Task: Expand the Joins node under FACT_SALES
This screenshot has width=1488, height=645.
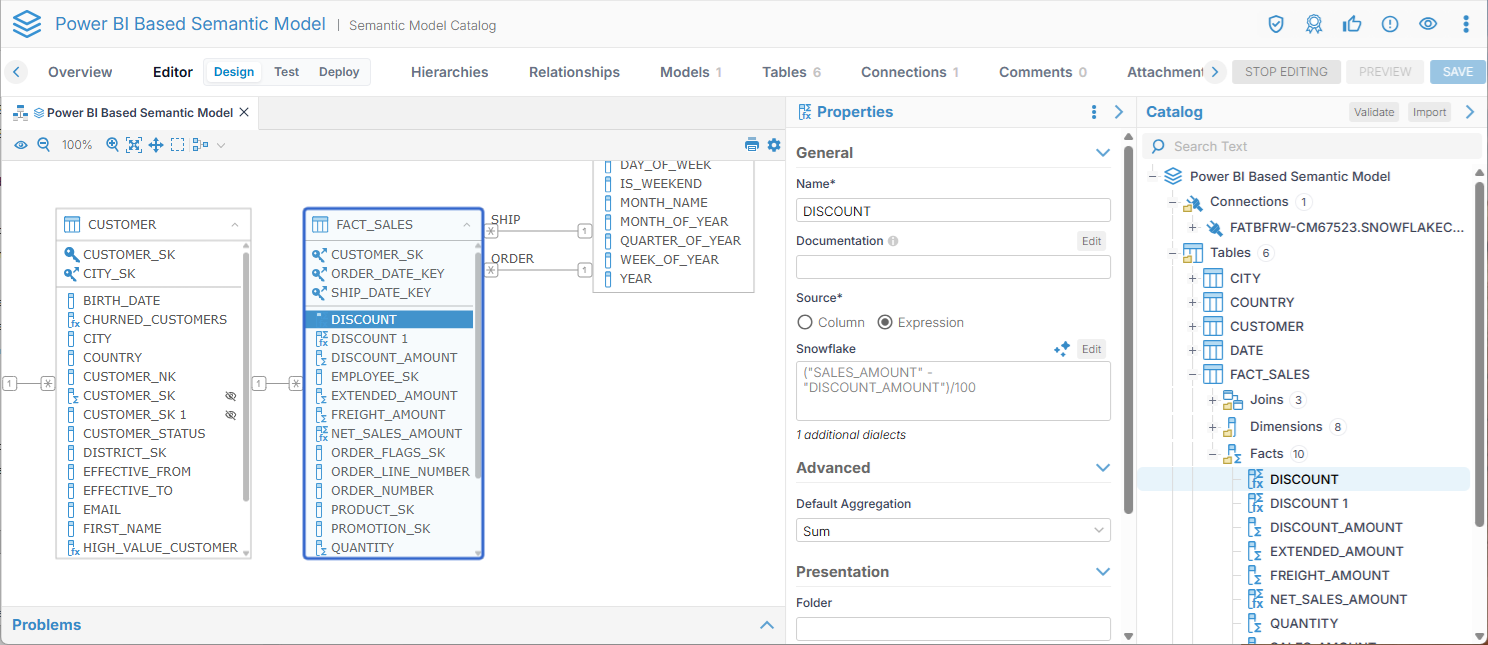Action: coord(1212,400)
